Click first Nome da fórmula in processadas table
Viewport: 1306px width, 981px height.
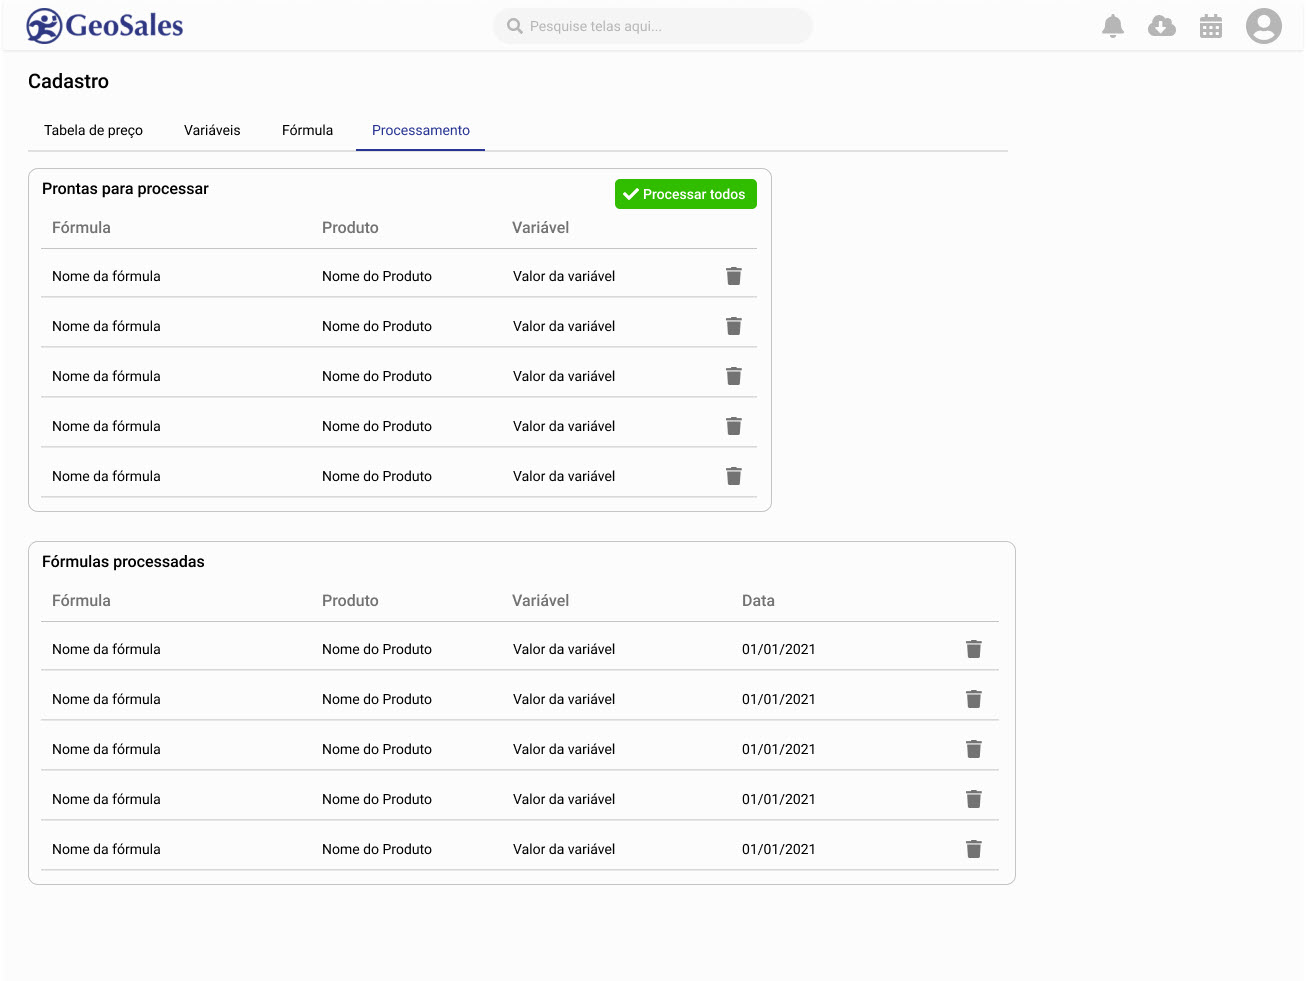[x=106, y=649]
